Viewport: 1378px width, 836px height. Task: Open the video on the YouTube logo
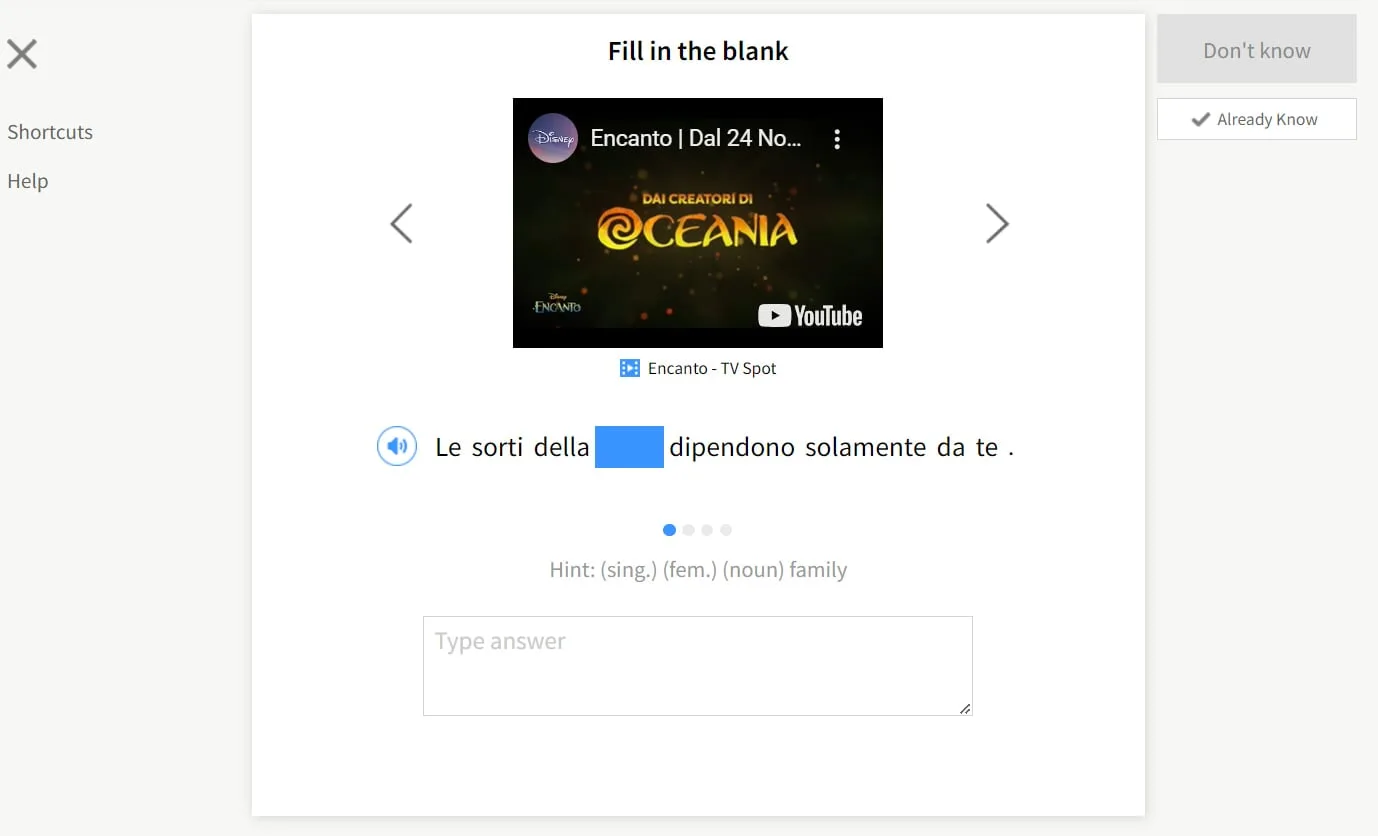(810, 316)
